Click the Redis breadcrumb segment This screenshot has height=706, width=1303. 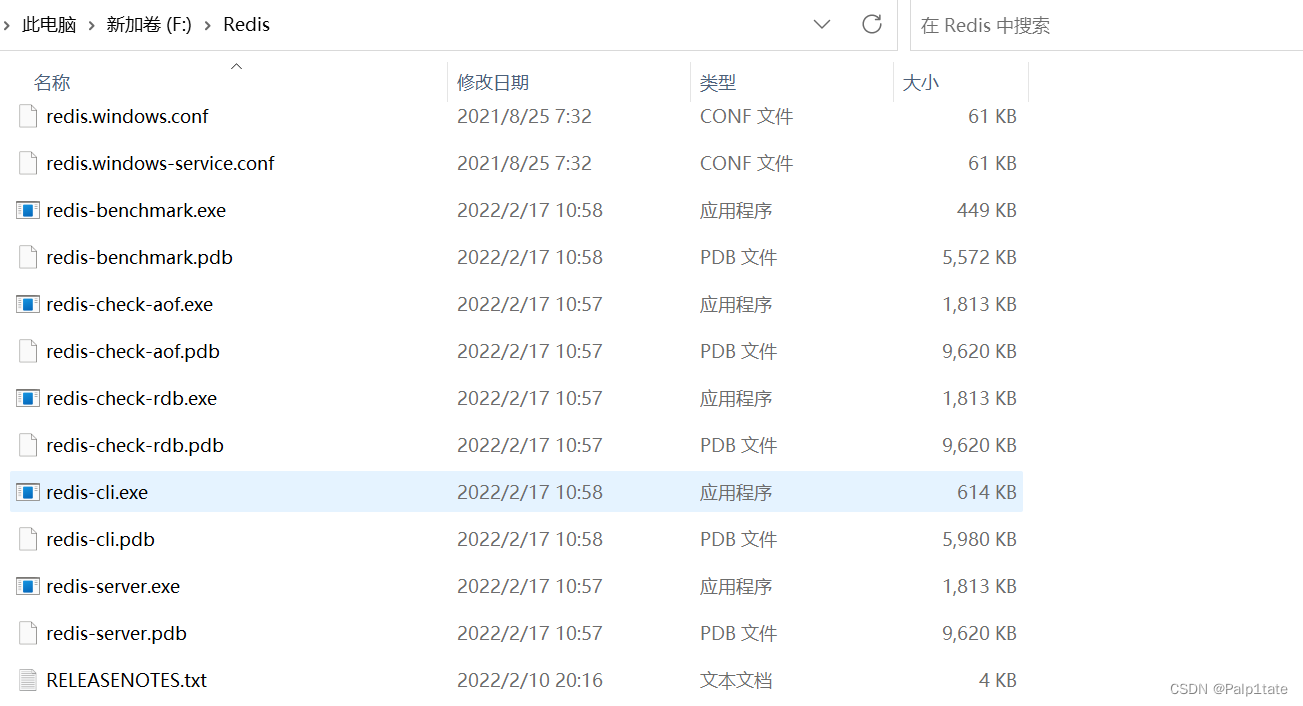coord(246,25)
